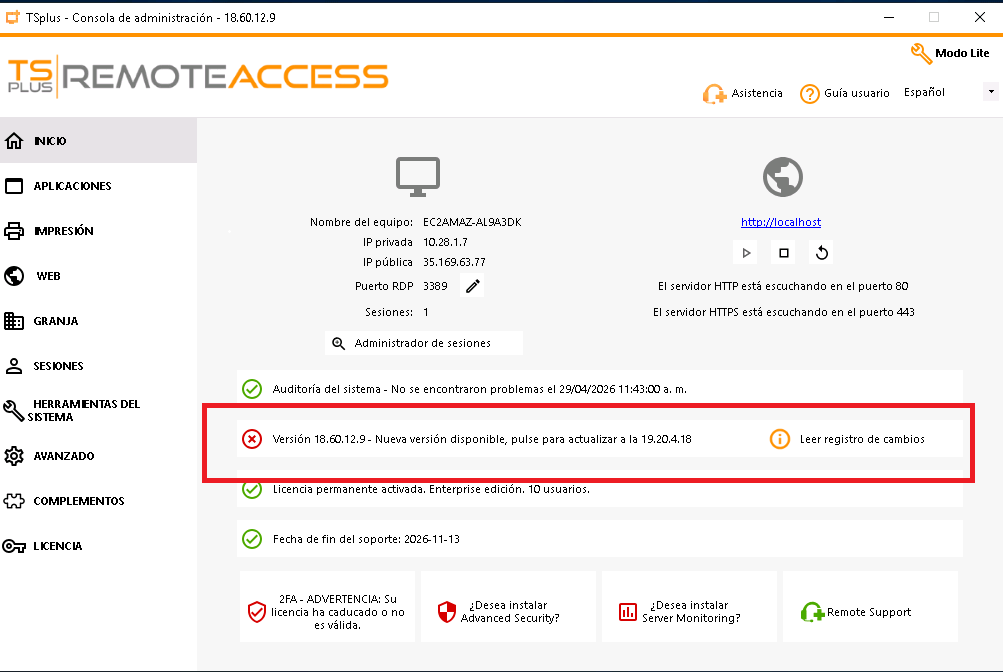Viewport: 1003px width, 672px height.
Task: Click the globe web server icon
Action: coord(783,177)
